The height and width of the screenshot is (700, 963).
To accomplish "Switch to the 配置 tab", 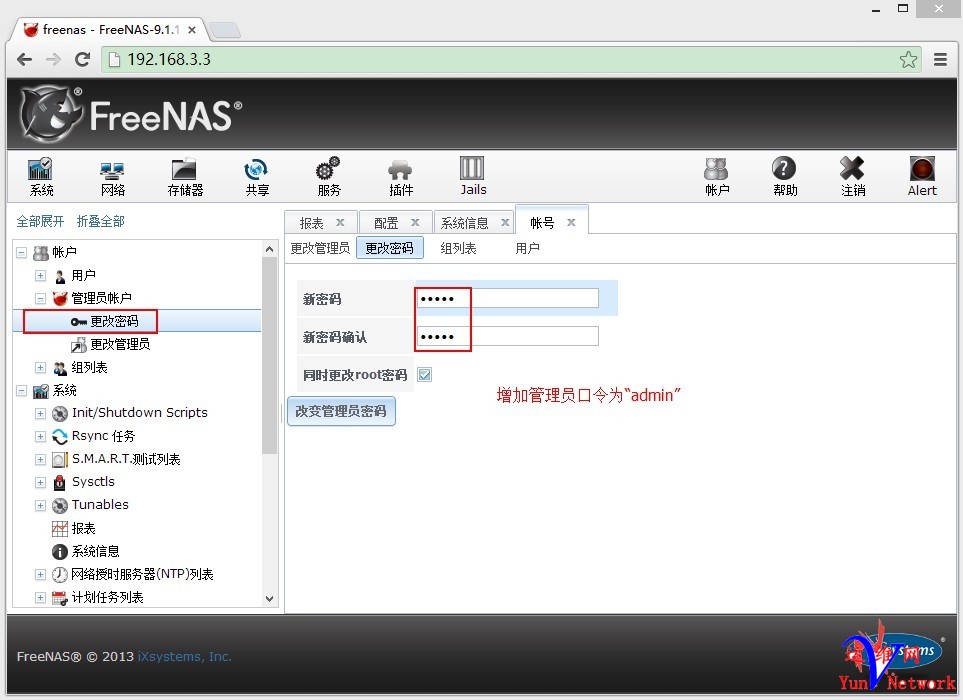I will pyautogui.click(x=386, y=223).
